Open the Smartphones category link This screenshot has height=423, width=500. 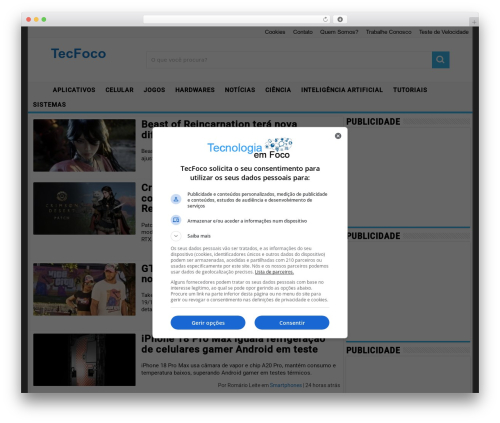[x=286, y=385]
